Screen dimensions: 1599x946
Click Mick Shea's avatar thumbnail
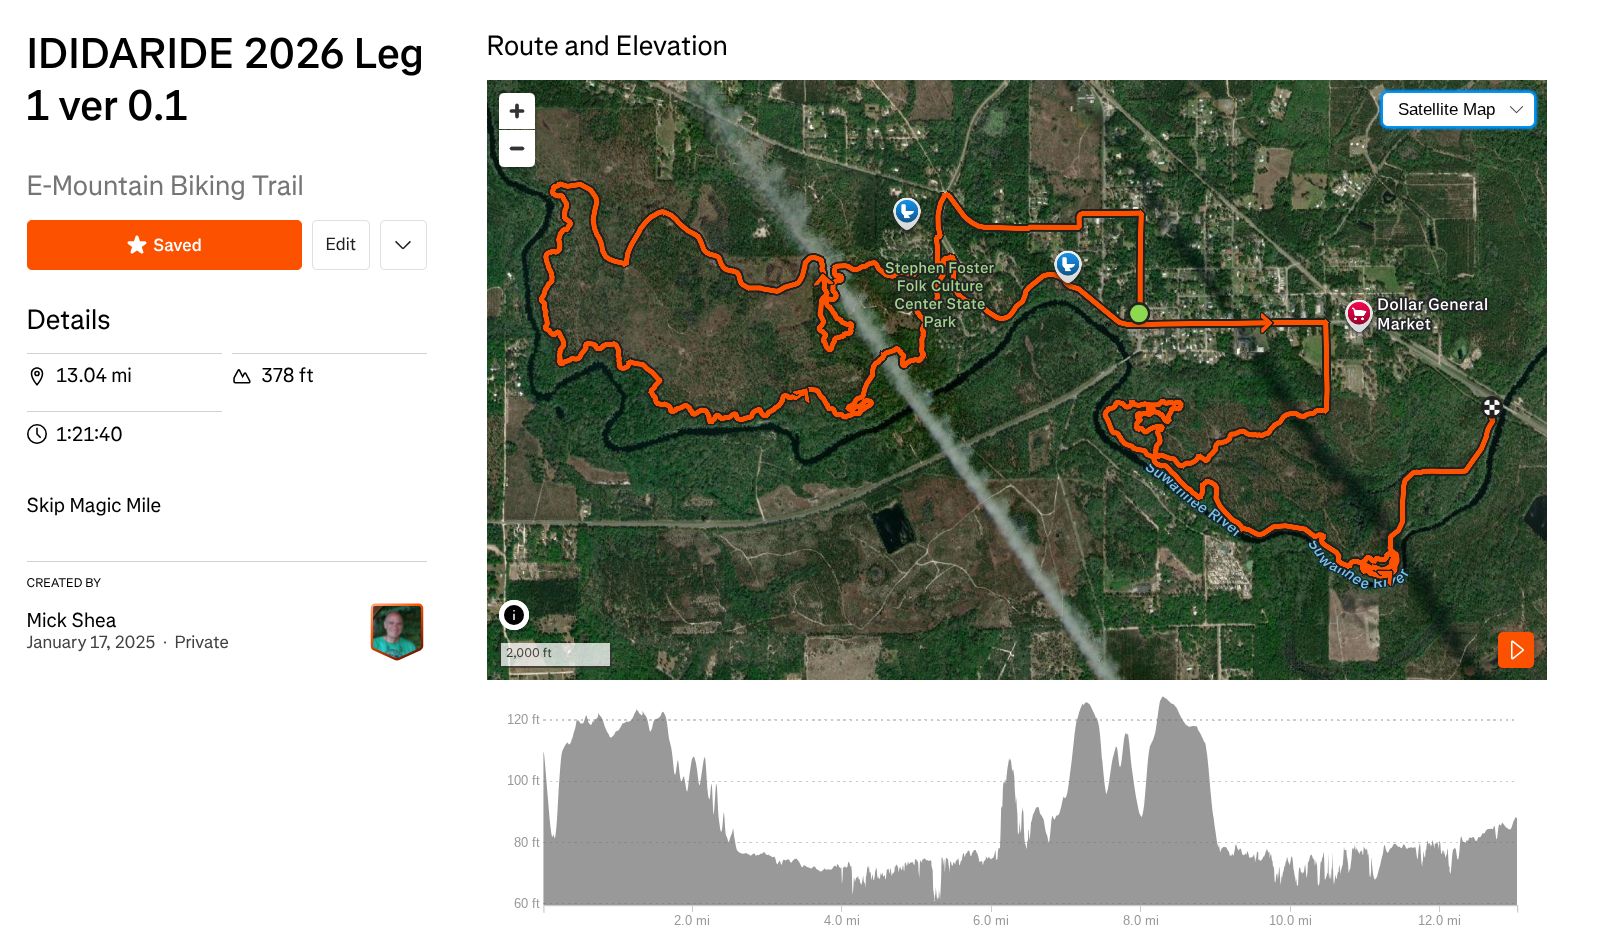click(x=397, y=631)
